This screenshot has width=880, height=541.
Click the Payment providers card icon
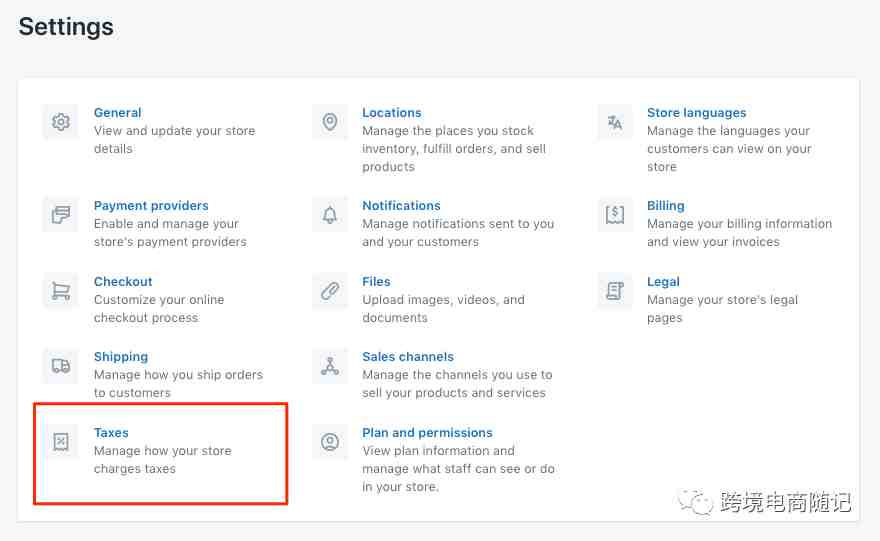point(61,214)
